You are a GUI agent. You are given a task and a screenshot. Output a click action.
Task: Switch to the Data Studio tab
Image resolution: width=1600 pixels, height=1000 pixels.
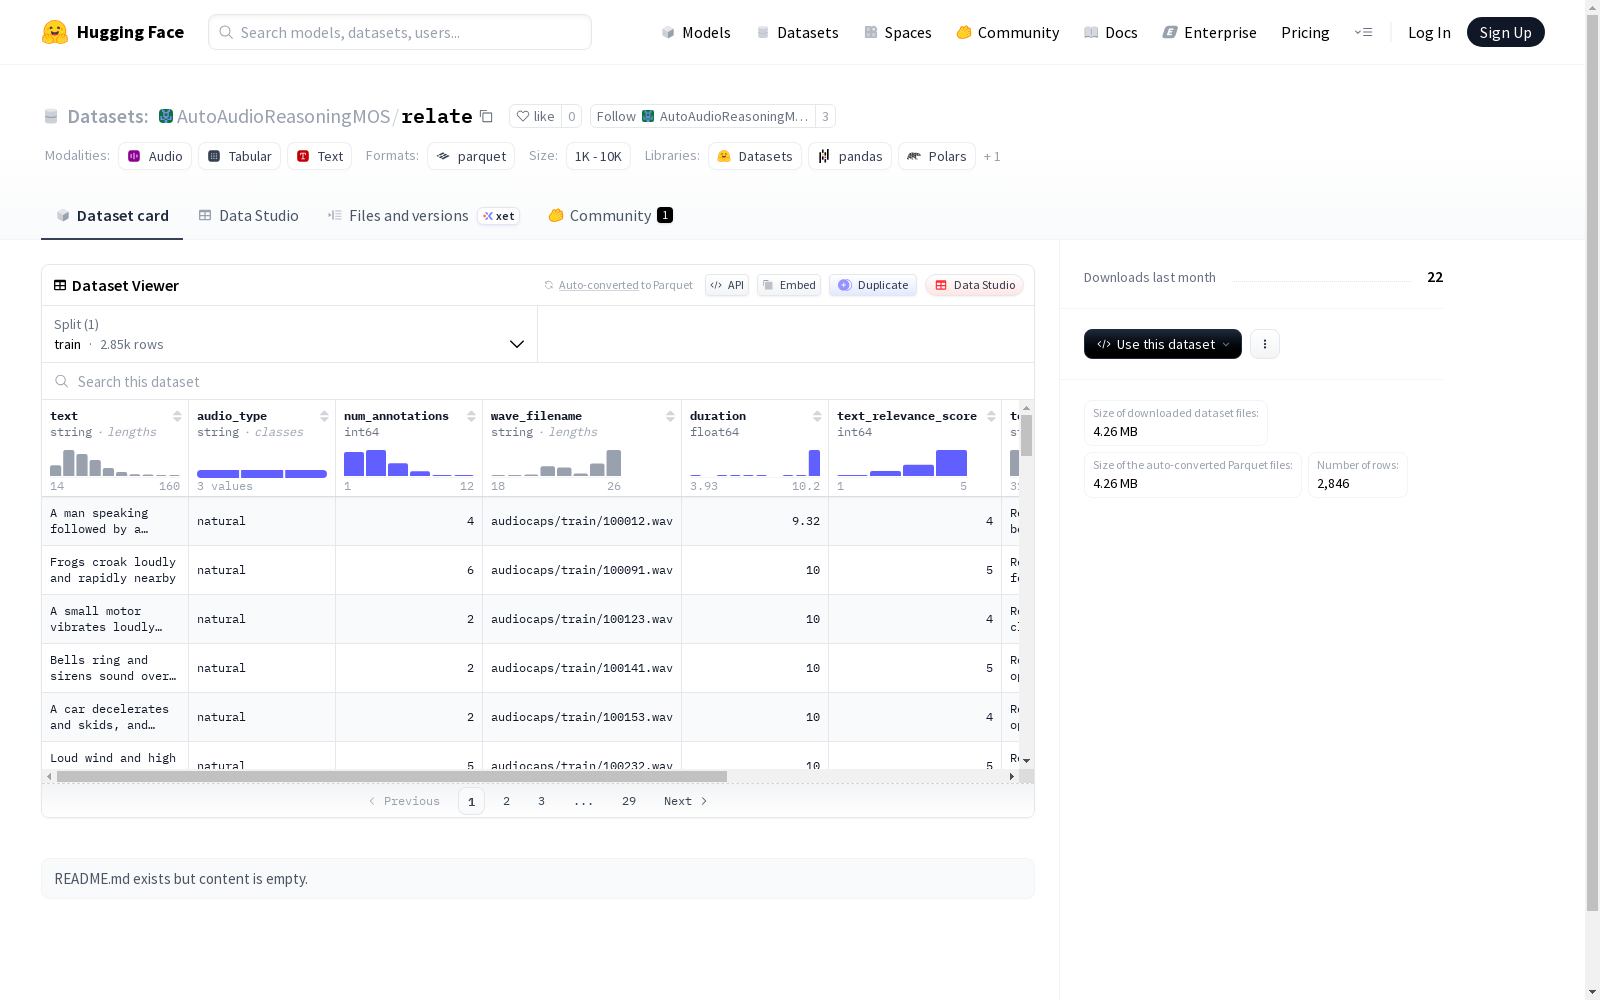(x=248, y=216)
